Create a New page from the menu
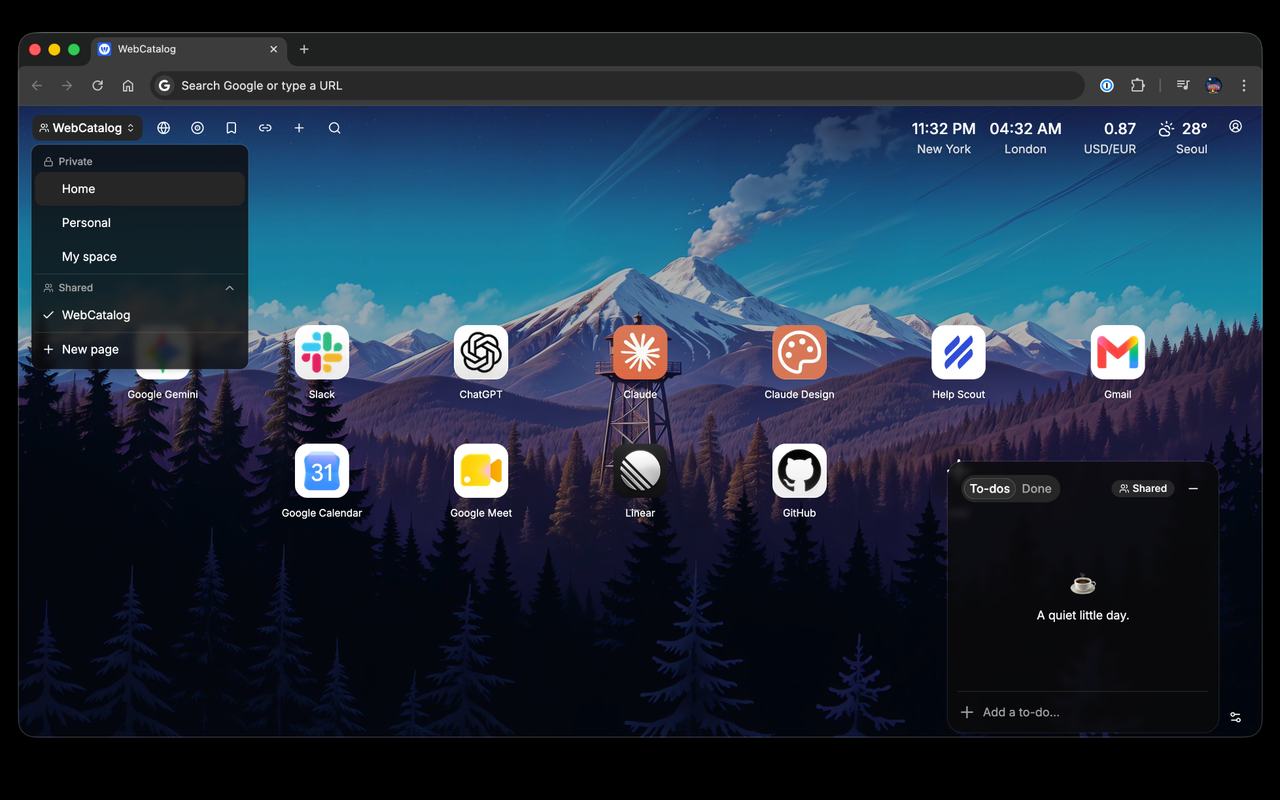 point(140,349)
